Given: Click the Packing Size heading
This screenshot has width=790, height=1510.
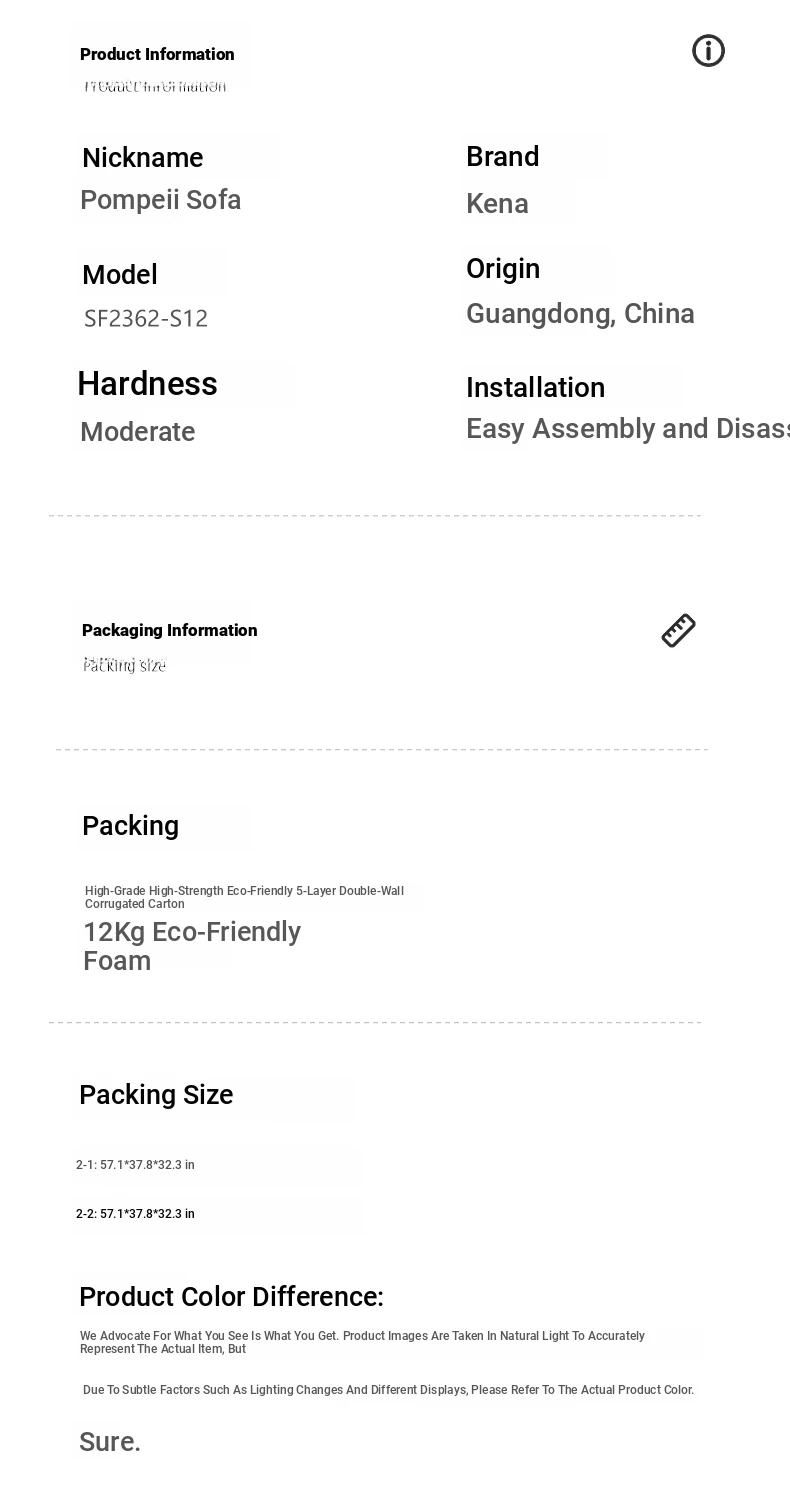Looking at the screenshot, I should coord(156,1095).
